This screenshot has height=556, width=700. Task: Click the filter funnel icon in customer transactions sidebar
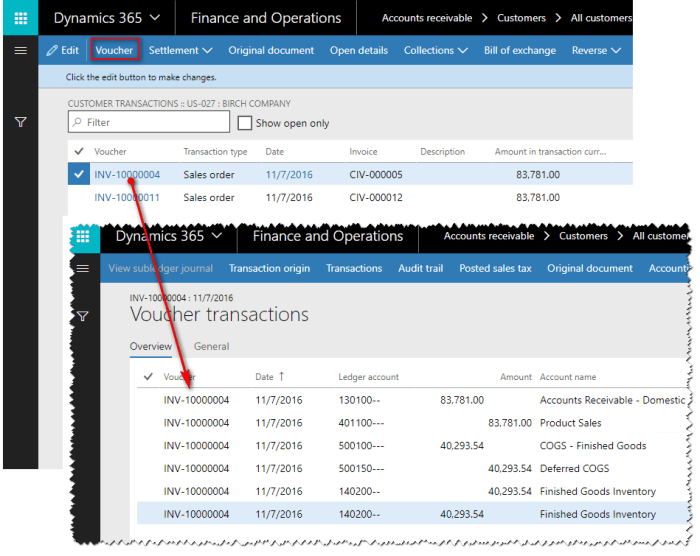tap(20, 122)
